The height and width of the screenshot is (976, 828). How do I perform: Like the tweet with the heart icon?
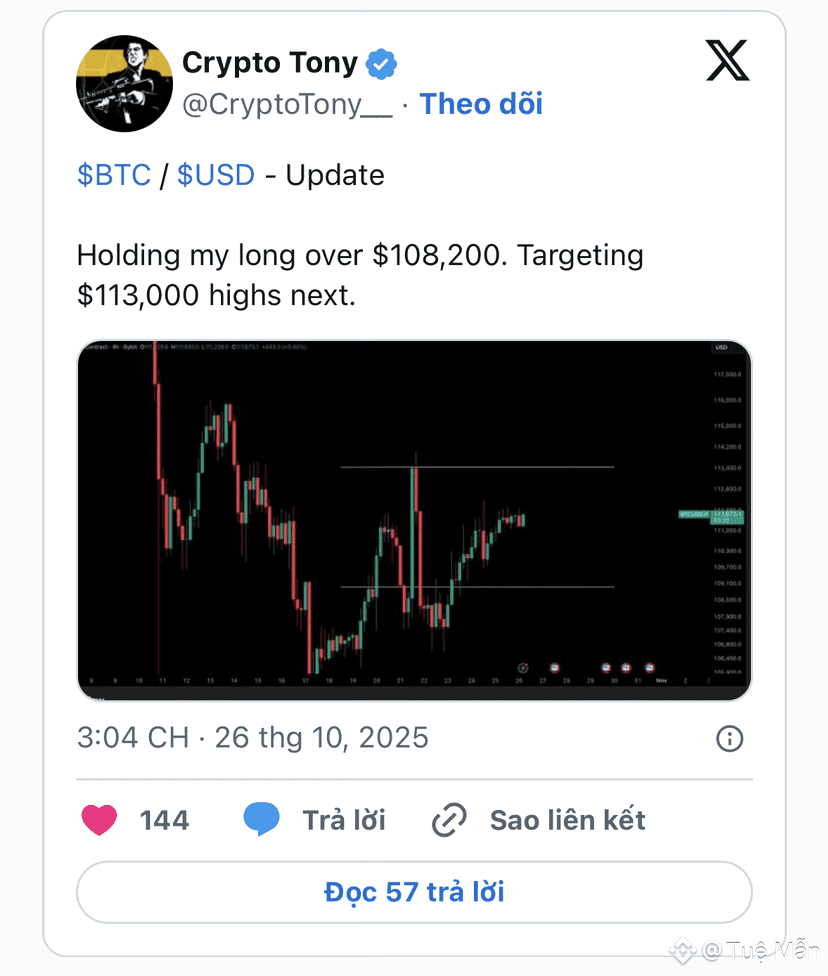(x=99, y=820)
